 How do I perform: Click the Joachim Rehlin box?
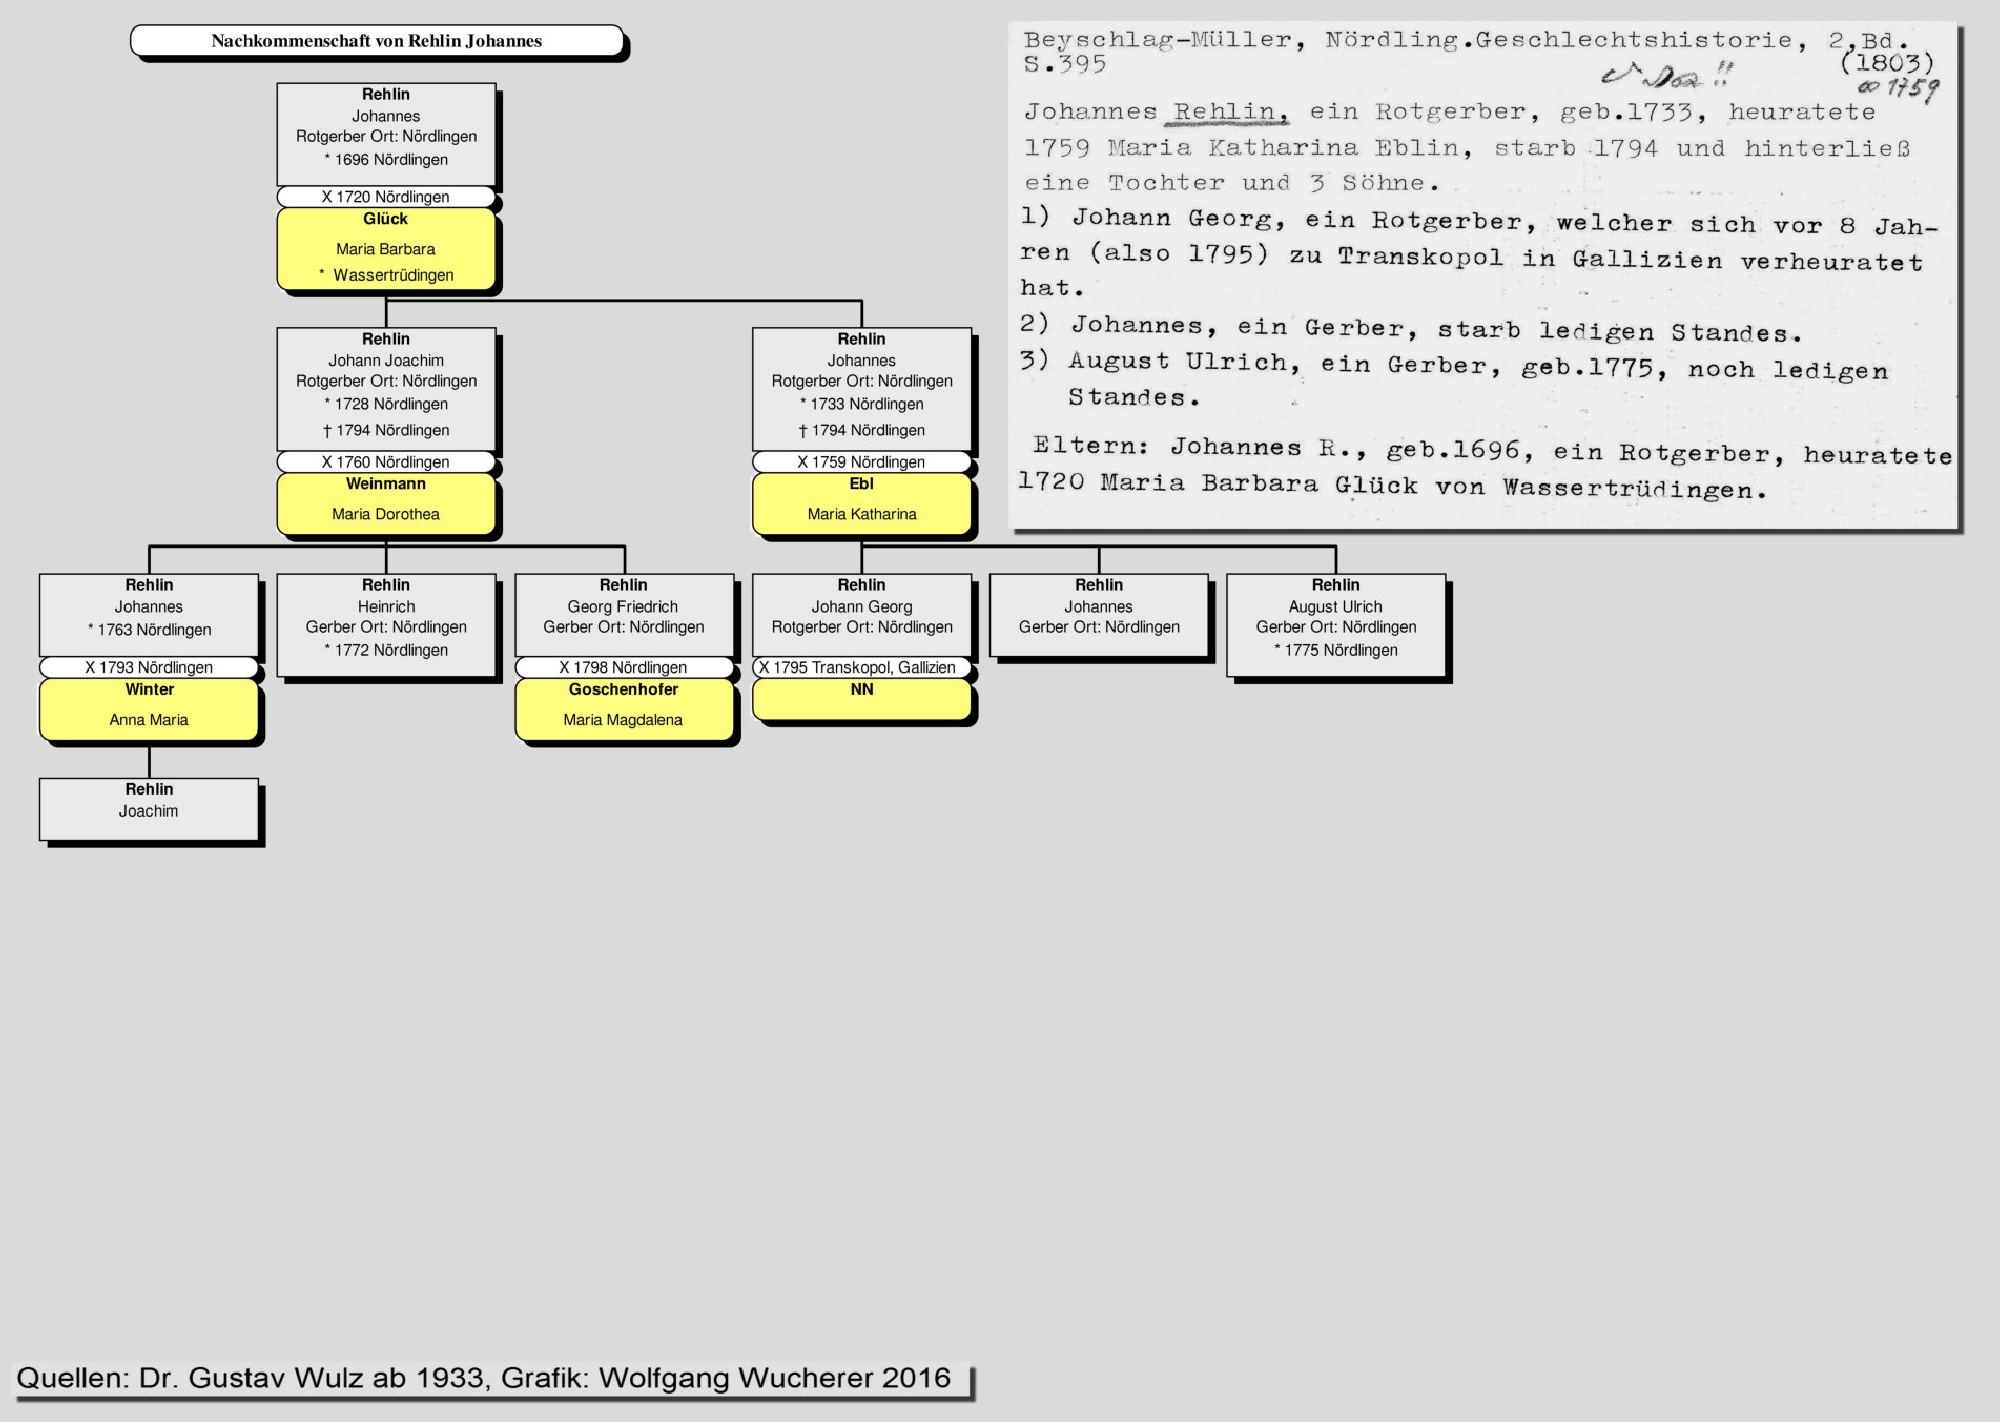pos(149,808)
